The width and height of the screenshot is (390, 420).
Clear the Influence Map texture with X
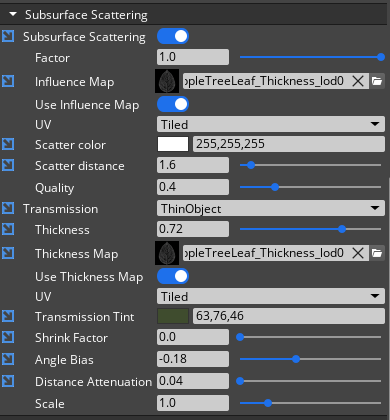tap(358, 81)
